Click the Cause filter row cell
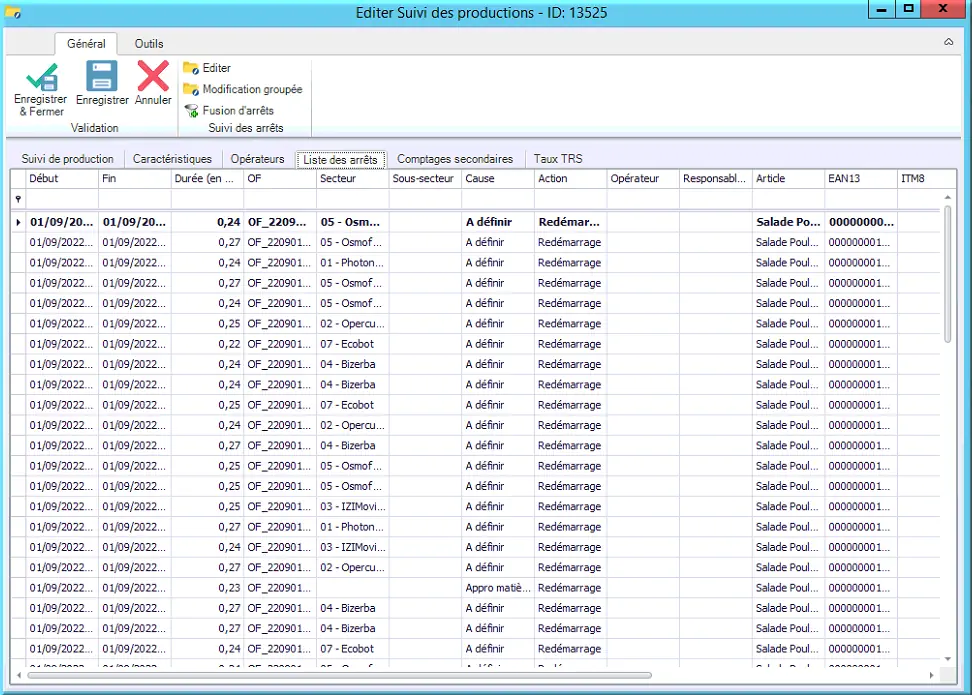The width and height of the screenshot is (972, 695). tap(497, 199)
